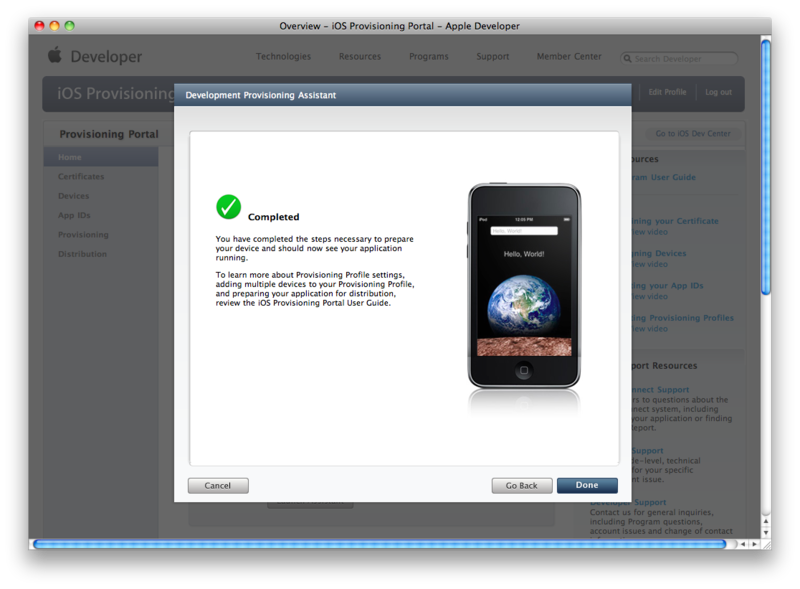This screenshot has height=589, width=800.
Task: Open the Support menu
Action: (x=492, y=56)
